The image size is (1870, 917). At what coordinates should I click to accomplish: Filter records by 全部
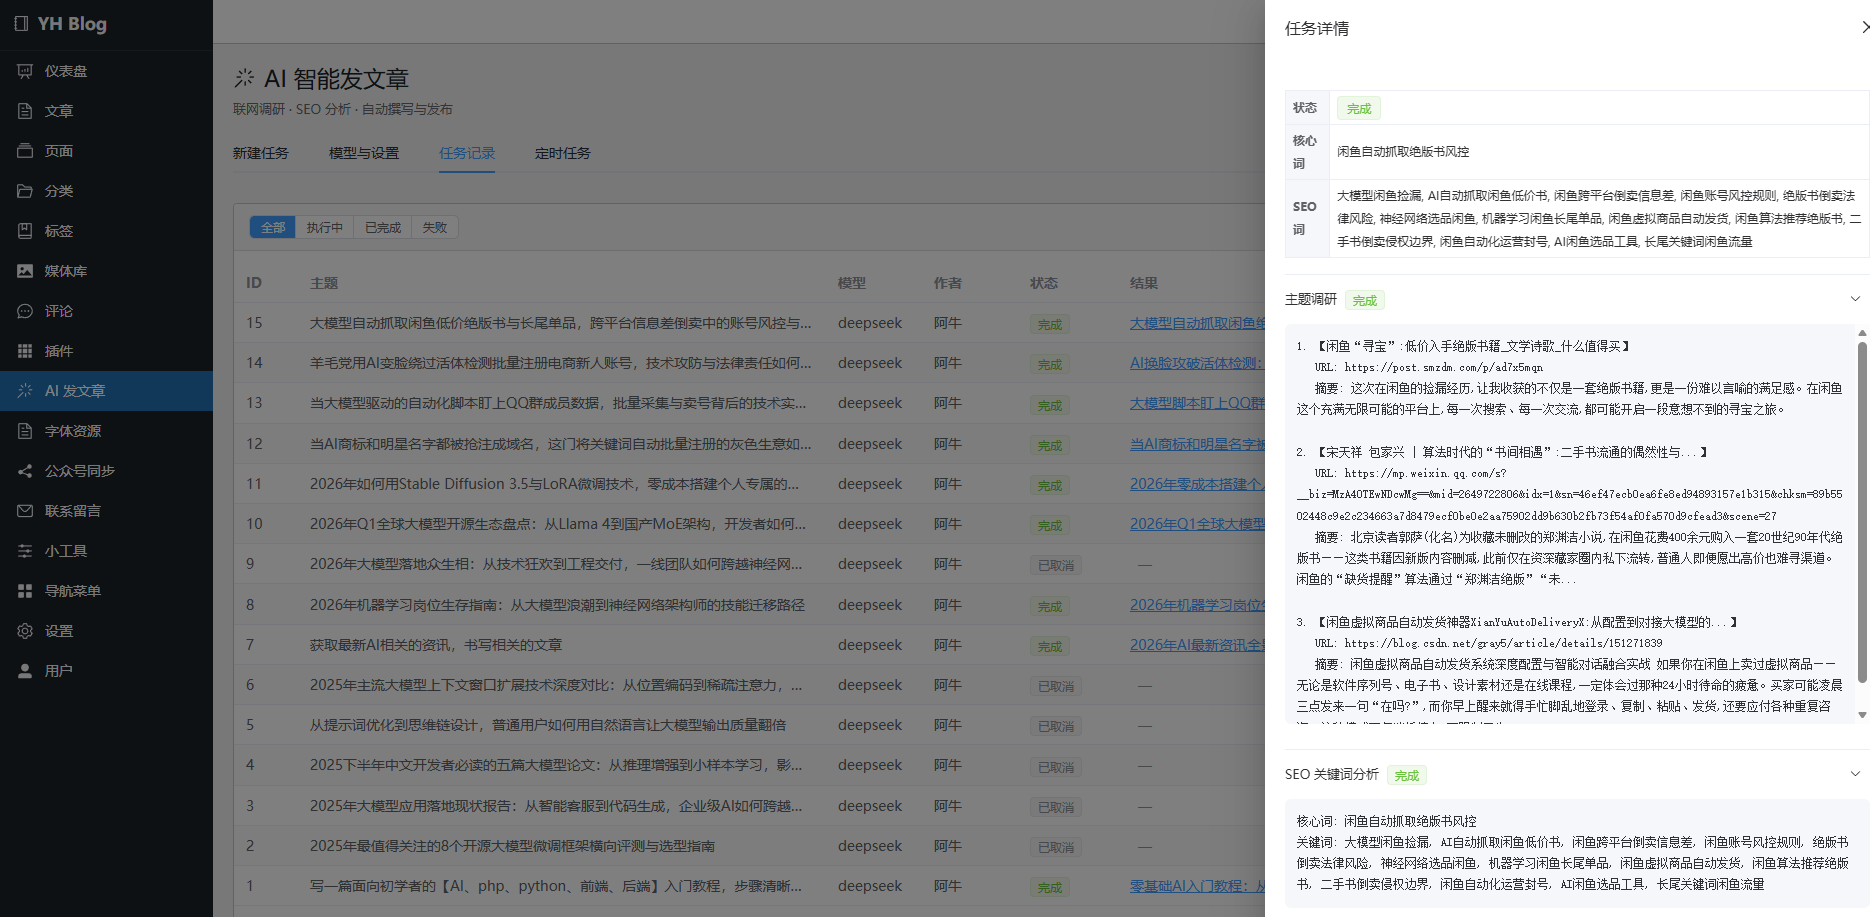click(273, 228)
